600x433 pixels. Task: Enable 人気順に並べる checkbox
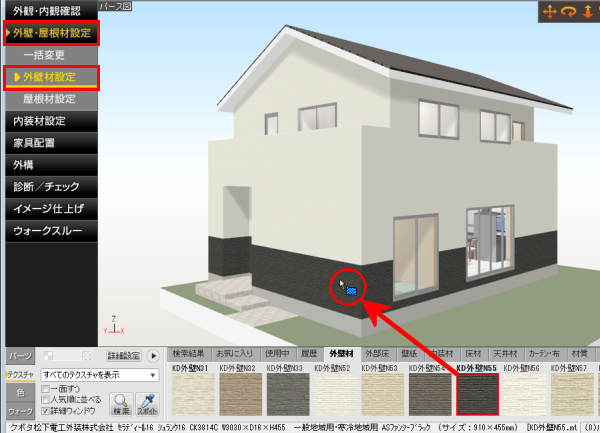pos(46,400)
